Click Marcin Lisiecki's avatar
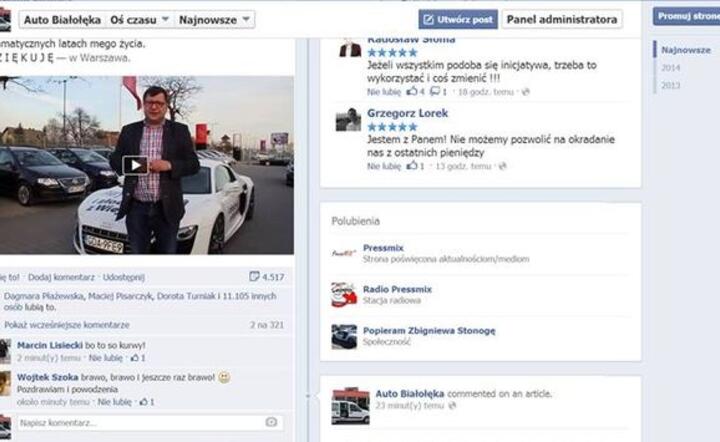 (5, 351)
